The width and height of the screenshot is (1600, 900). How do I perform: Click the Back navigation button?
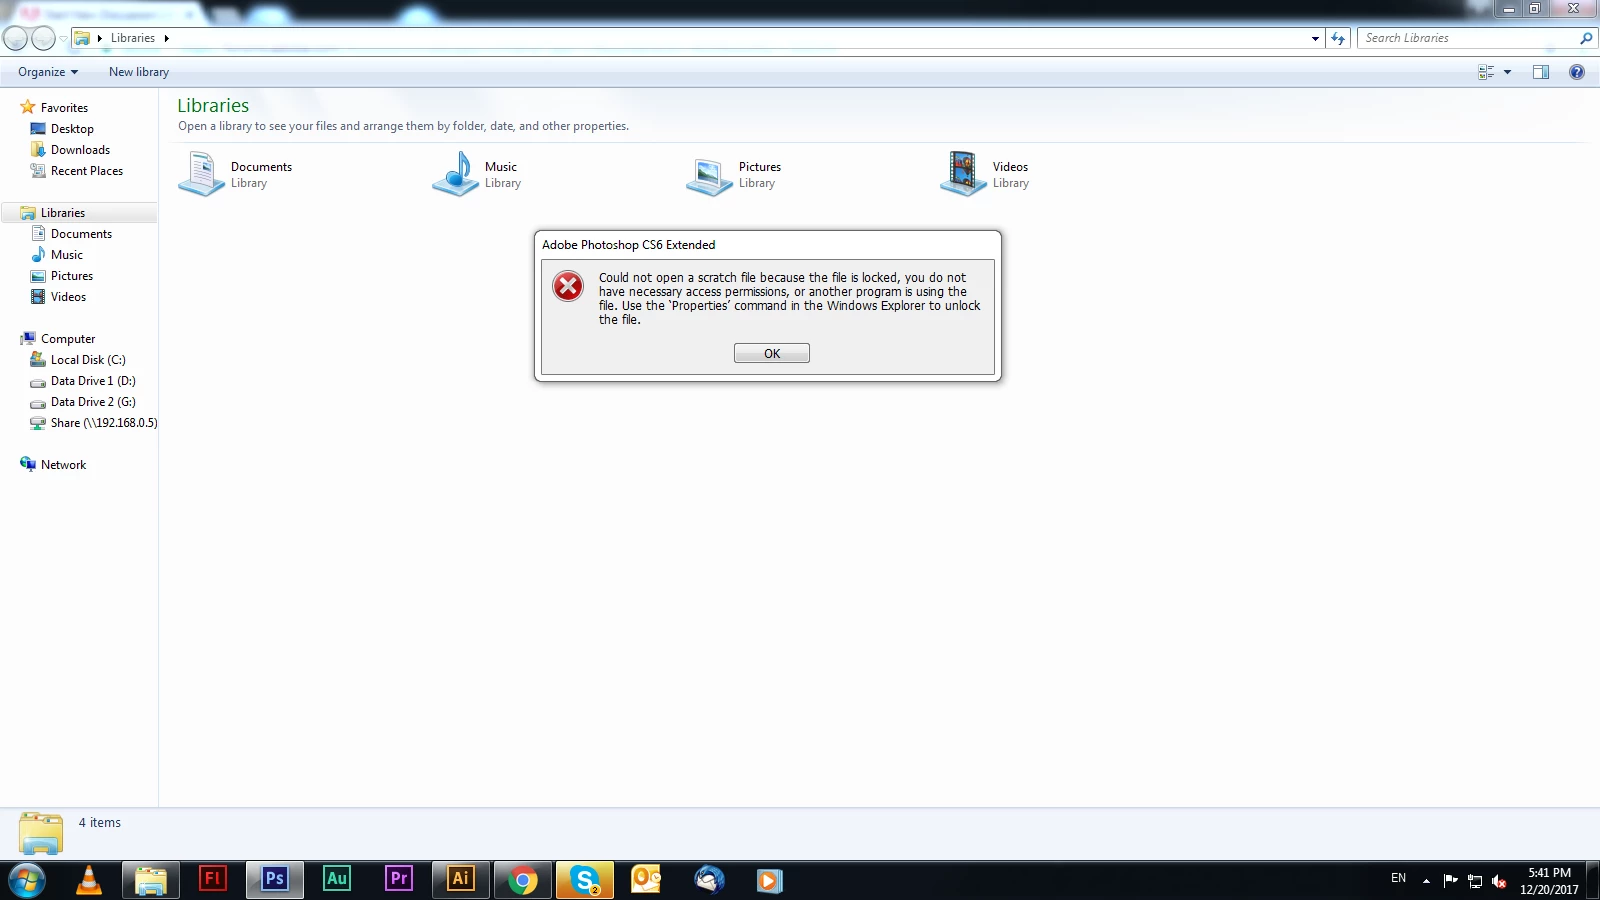coord(16,38)
